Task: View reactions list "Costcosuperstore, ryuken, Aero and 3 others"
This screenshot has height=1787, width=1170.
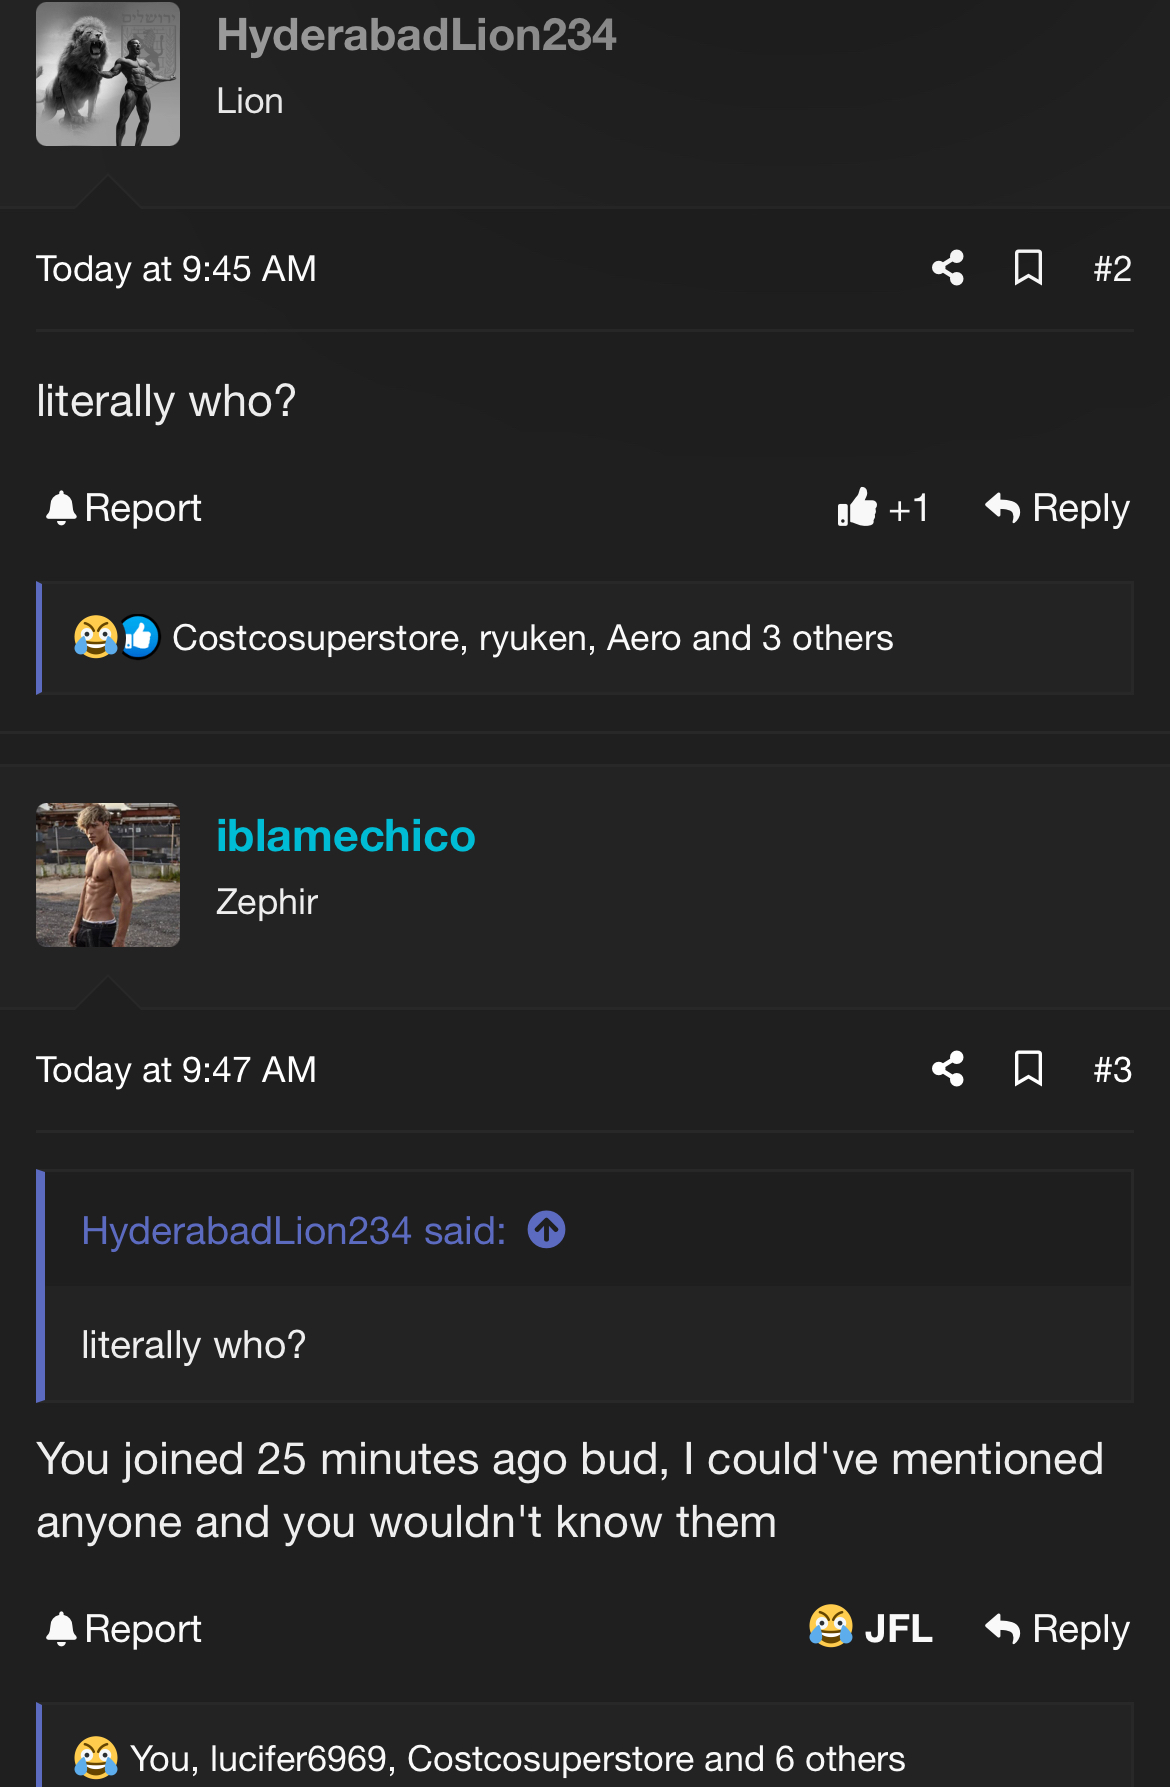Action: 532,638
